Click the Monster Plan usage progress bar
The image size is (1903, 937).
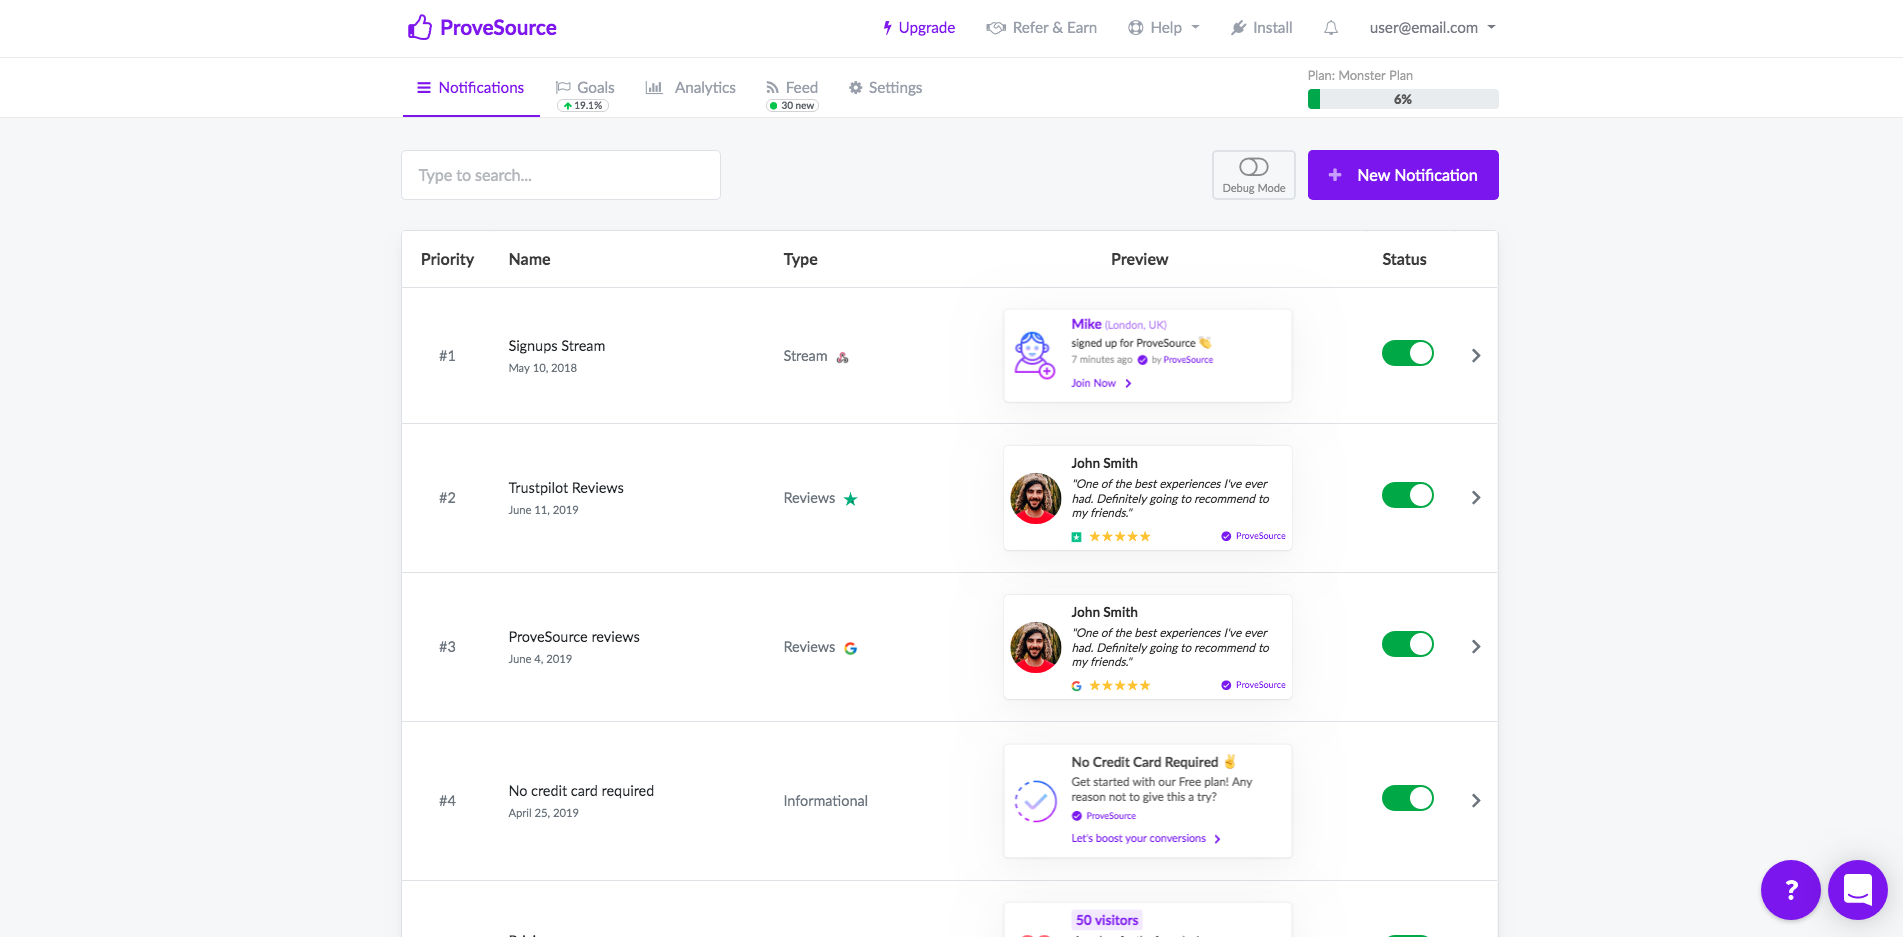[x=1403, y=99]
